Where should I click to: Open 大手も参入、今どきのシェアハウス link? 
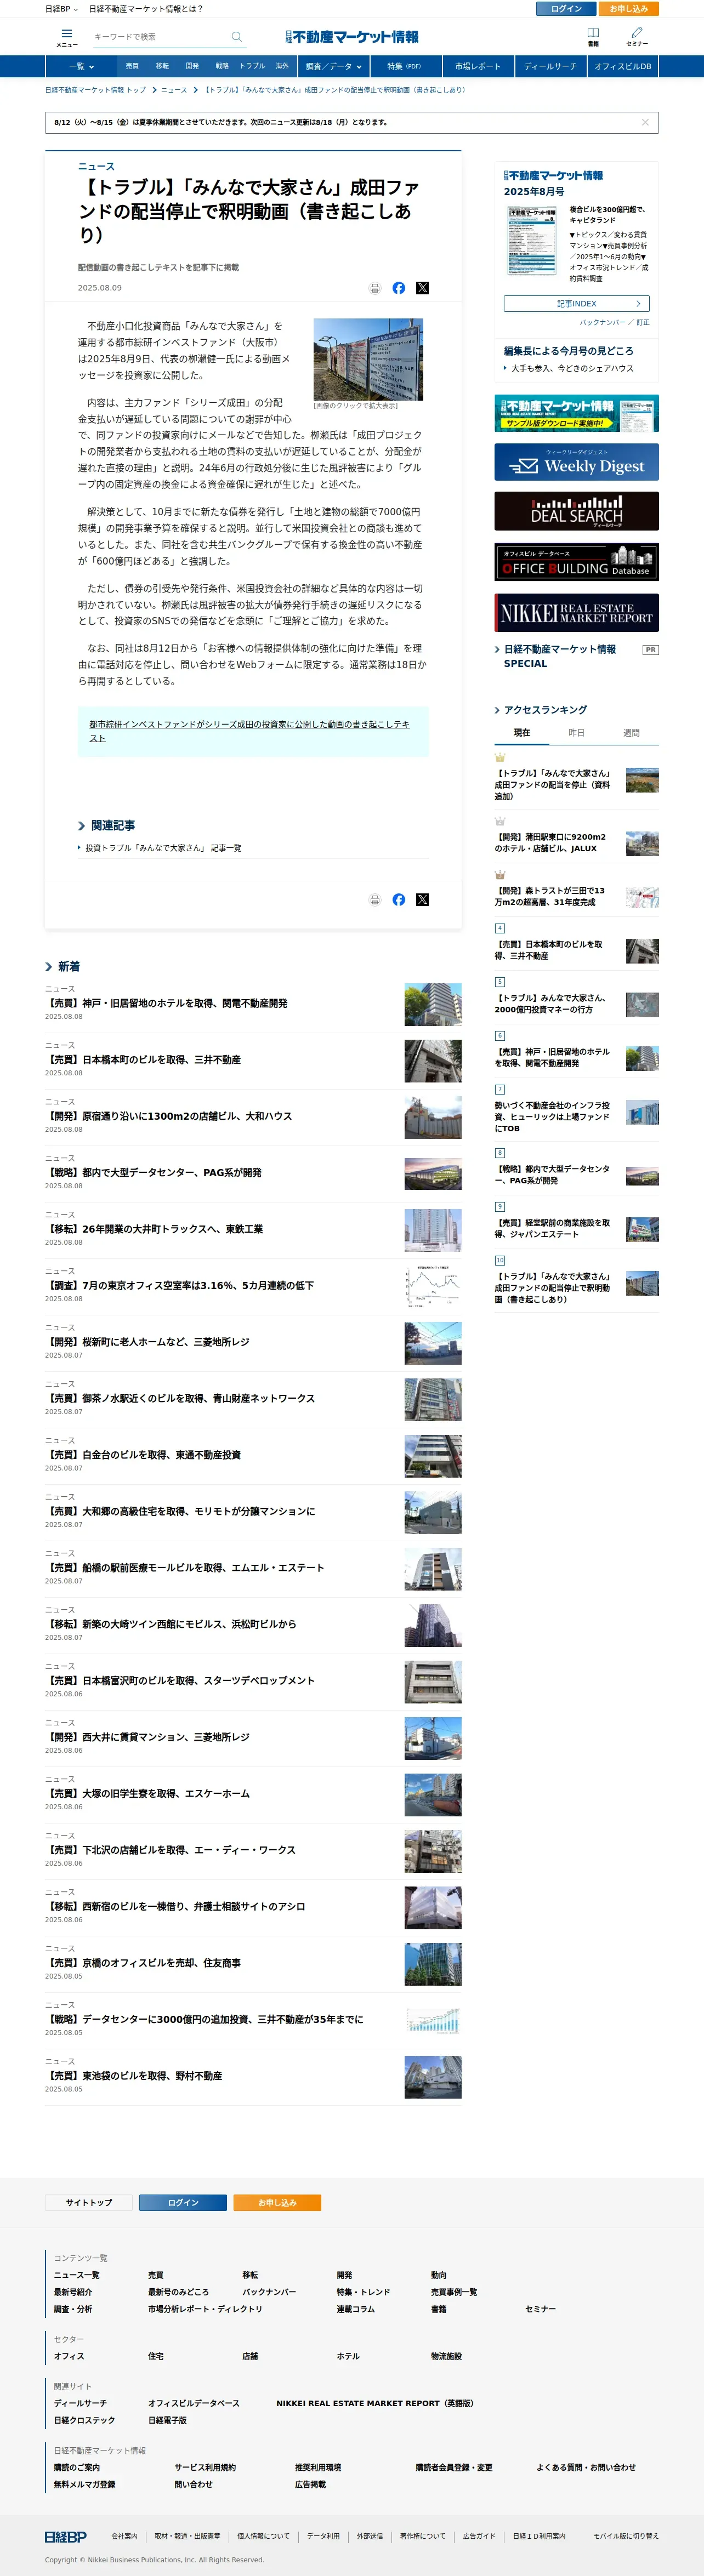(x=572, y=368)
